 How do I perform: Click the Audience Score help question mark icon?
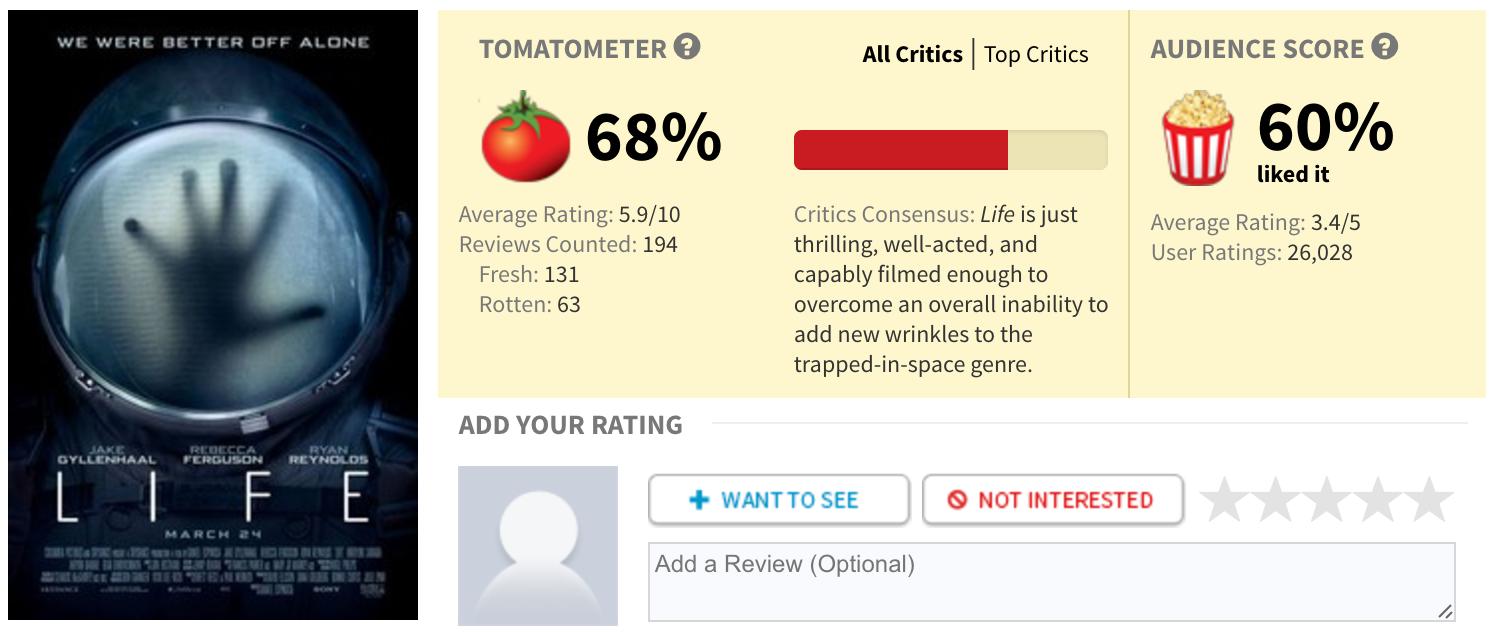(x=1384, y=47)
